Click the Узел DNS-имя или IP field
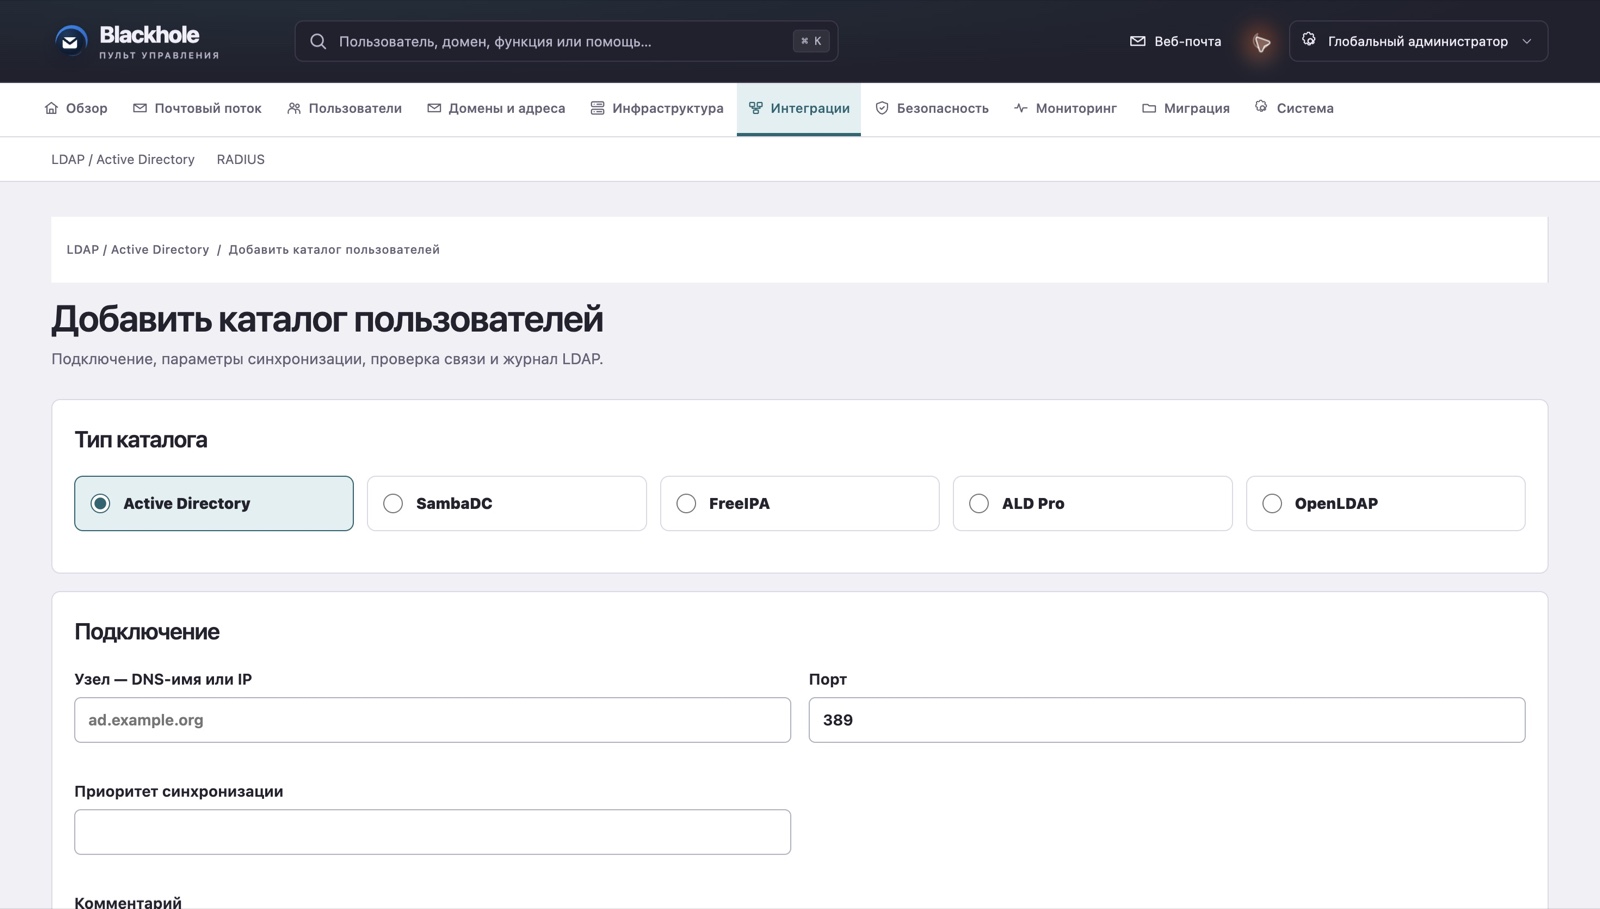1600x909 pixels. [x=432, y=720]
